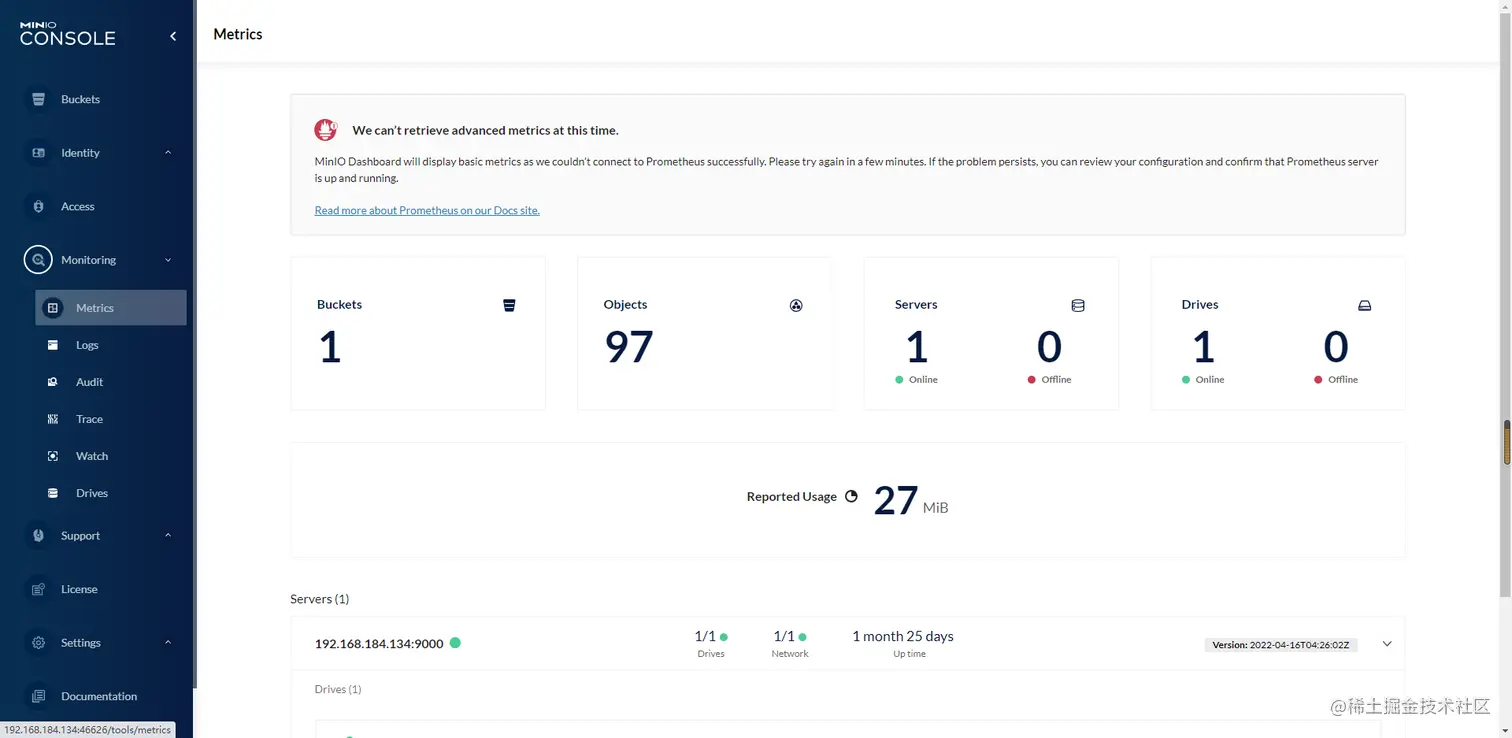
Task: Expand the Identity menu chevron
Action: coord(168,153)
